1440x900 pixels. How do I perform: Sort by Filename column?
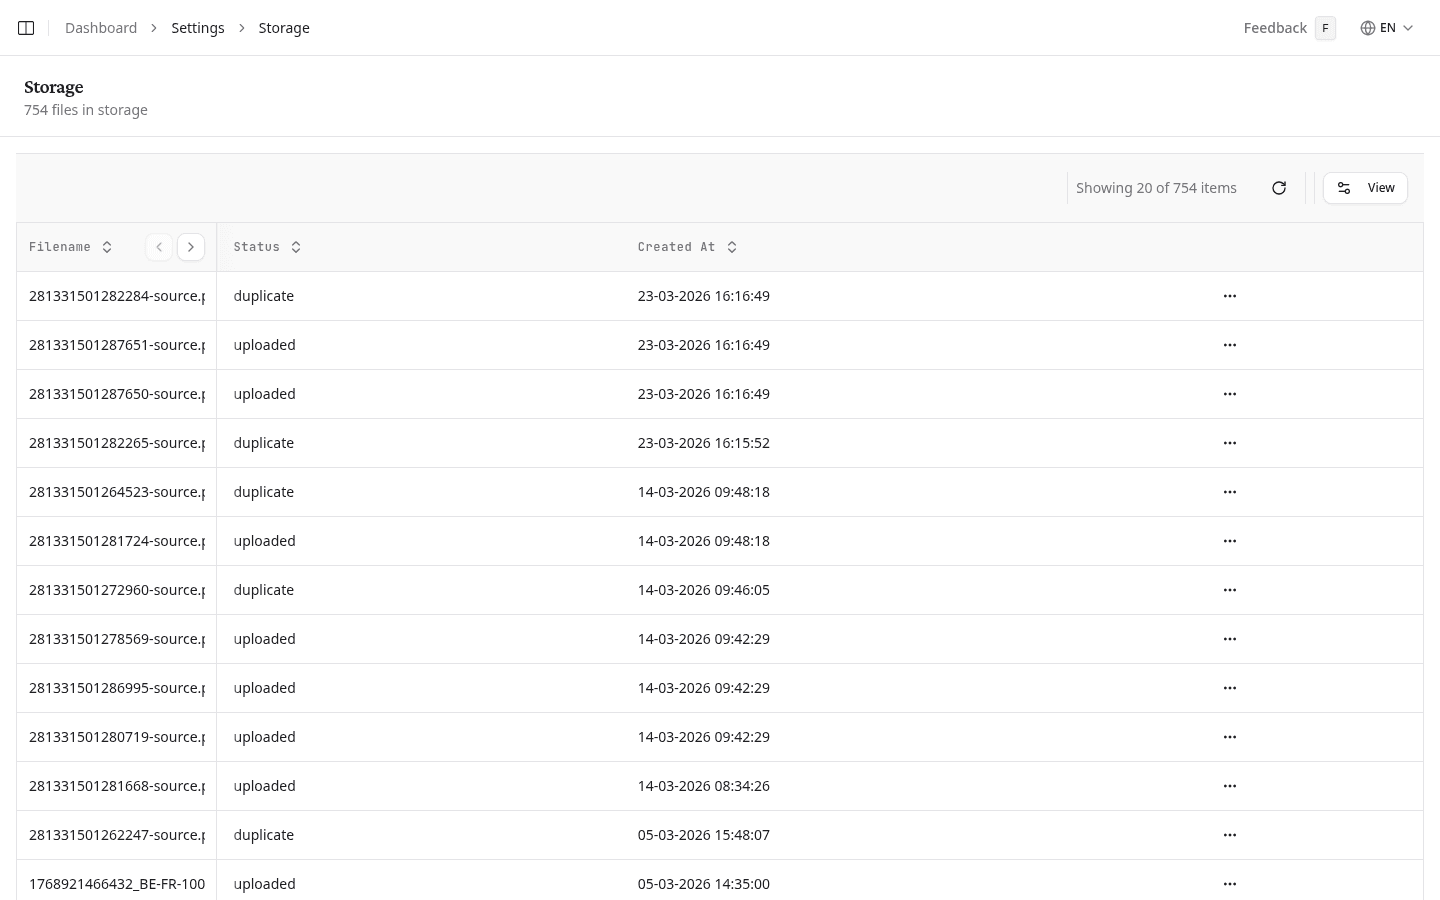(71, 247)
